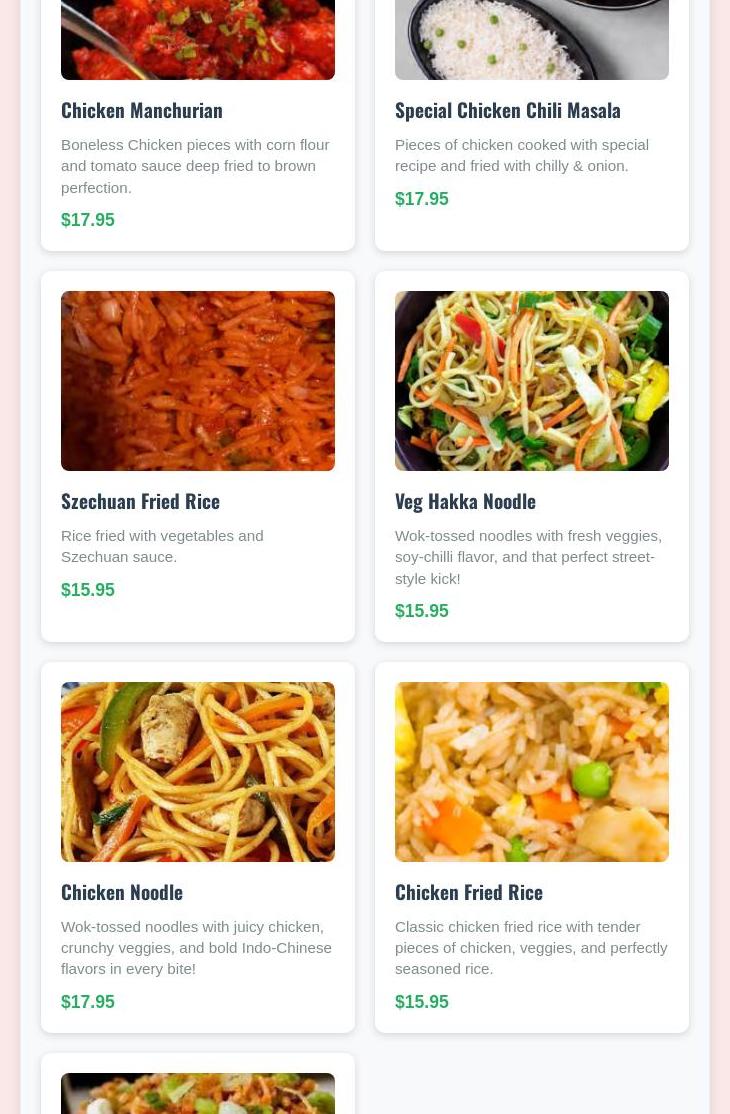
Task: Select the Special Chicken Chili Masala heading
Action: [508, 111]
